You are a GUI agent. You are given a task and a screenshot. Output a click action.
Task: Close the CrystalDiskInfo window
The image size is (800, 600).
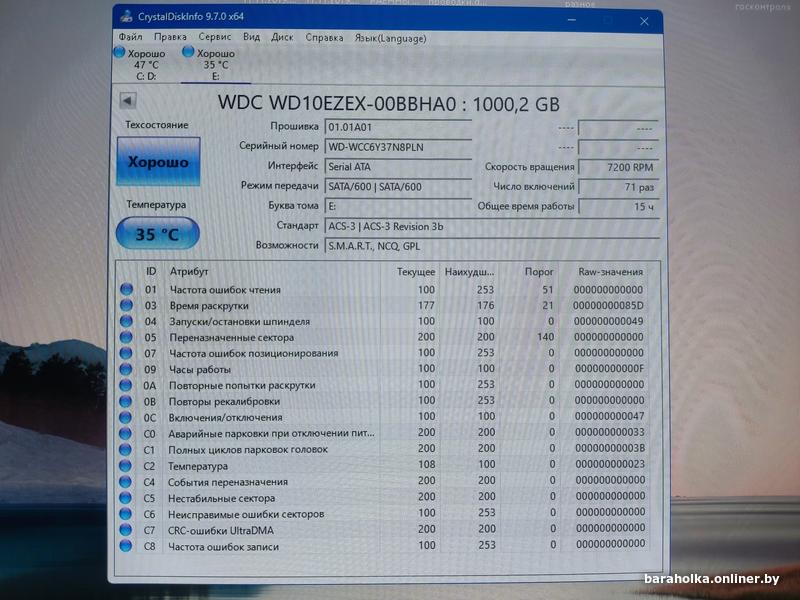pos(644,21)
